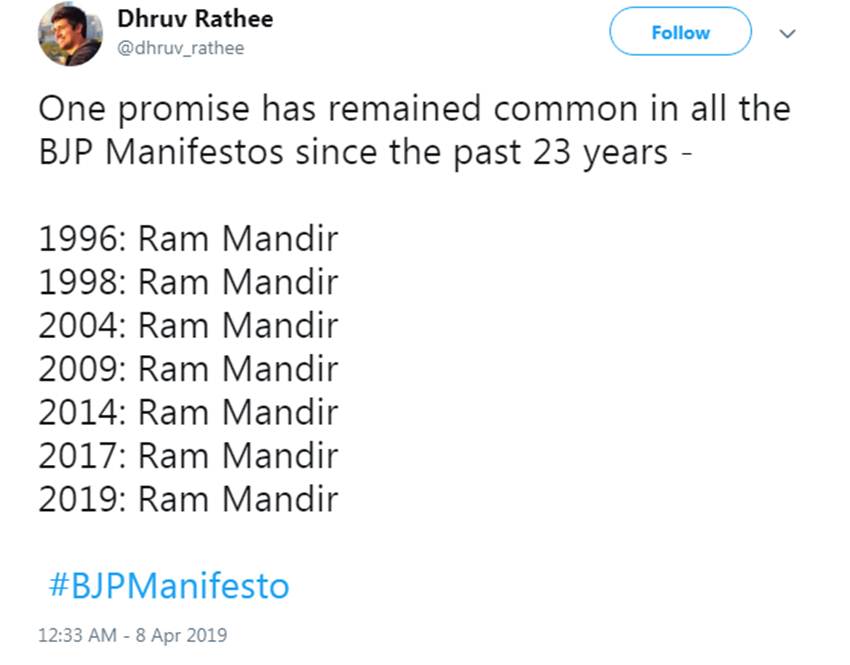Select the '2017: Ram Mandir' line
Screen dimensions: 850x665
coord(188,455)
